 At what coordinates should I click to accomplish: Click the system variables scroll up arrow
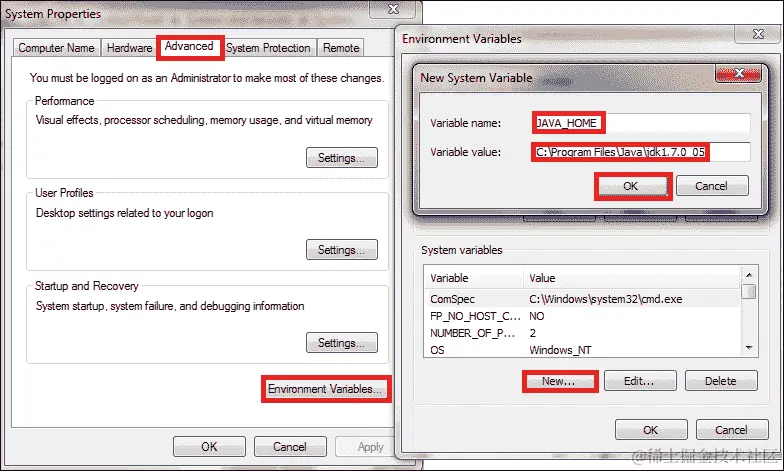749,275
